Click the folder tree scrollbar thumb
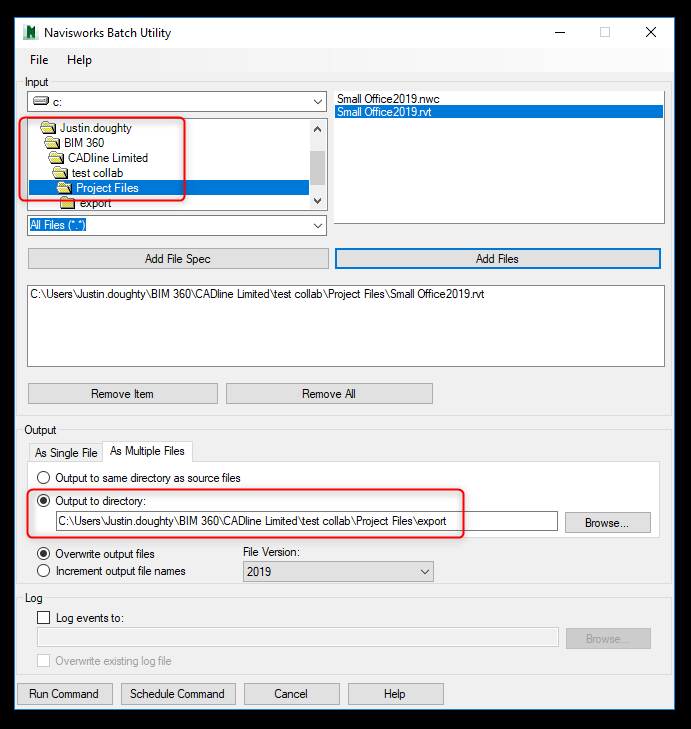The image size is (691, 729). [x=318, y=168]
